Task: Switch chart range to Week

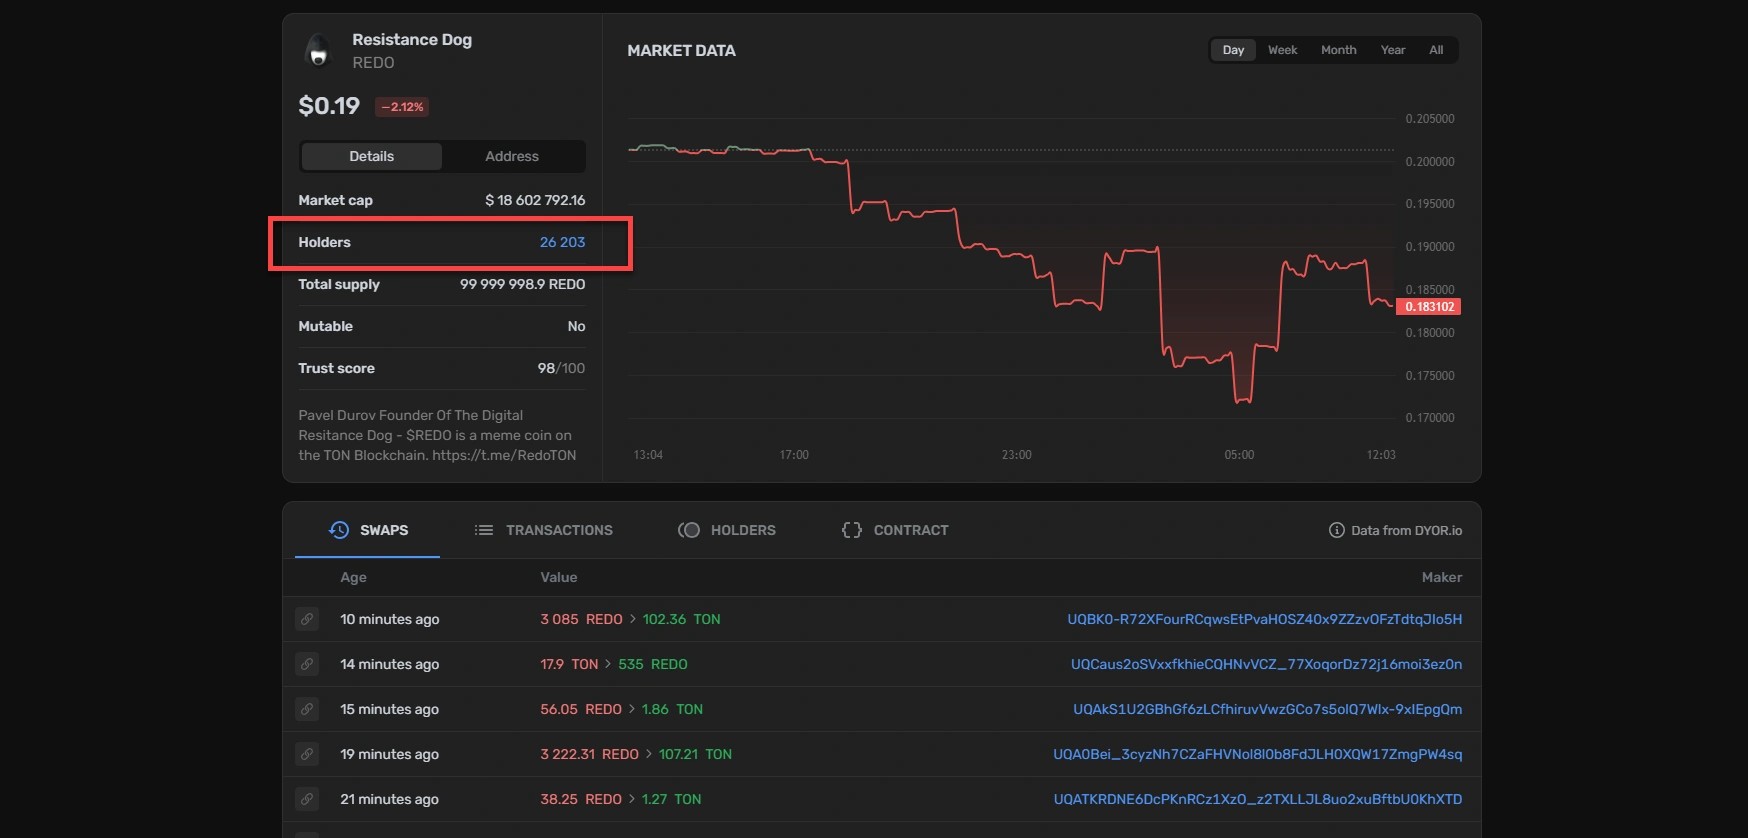Action: (1282, 50)
